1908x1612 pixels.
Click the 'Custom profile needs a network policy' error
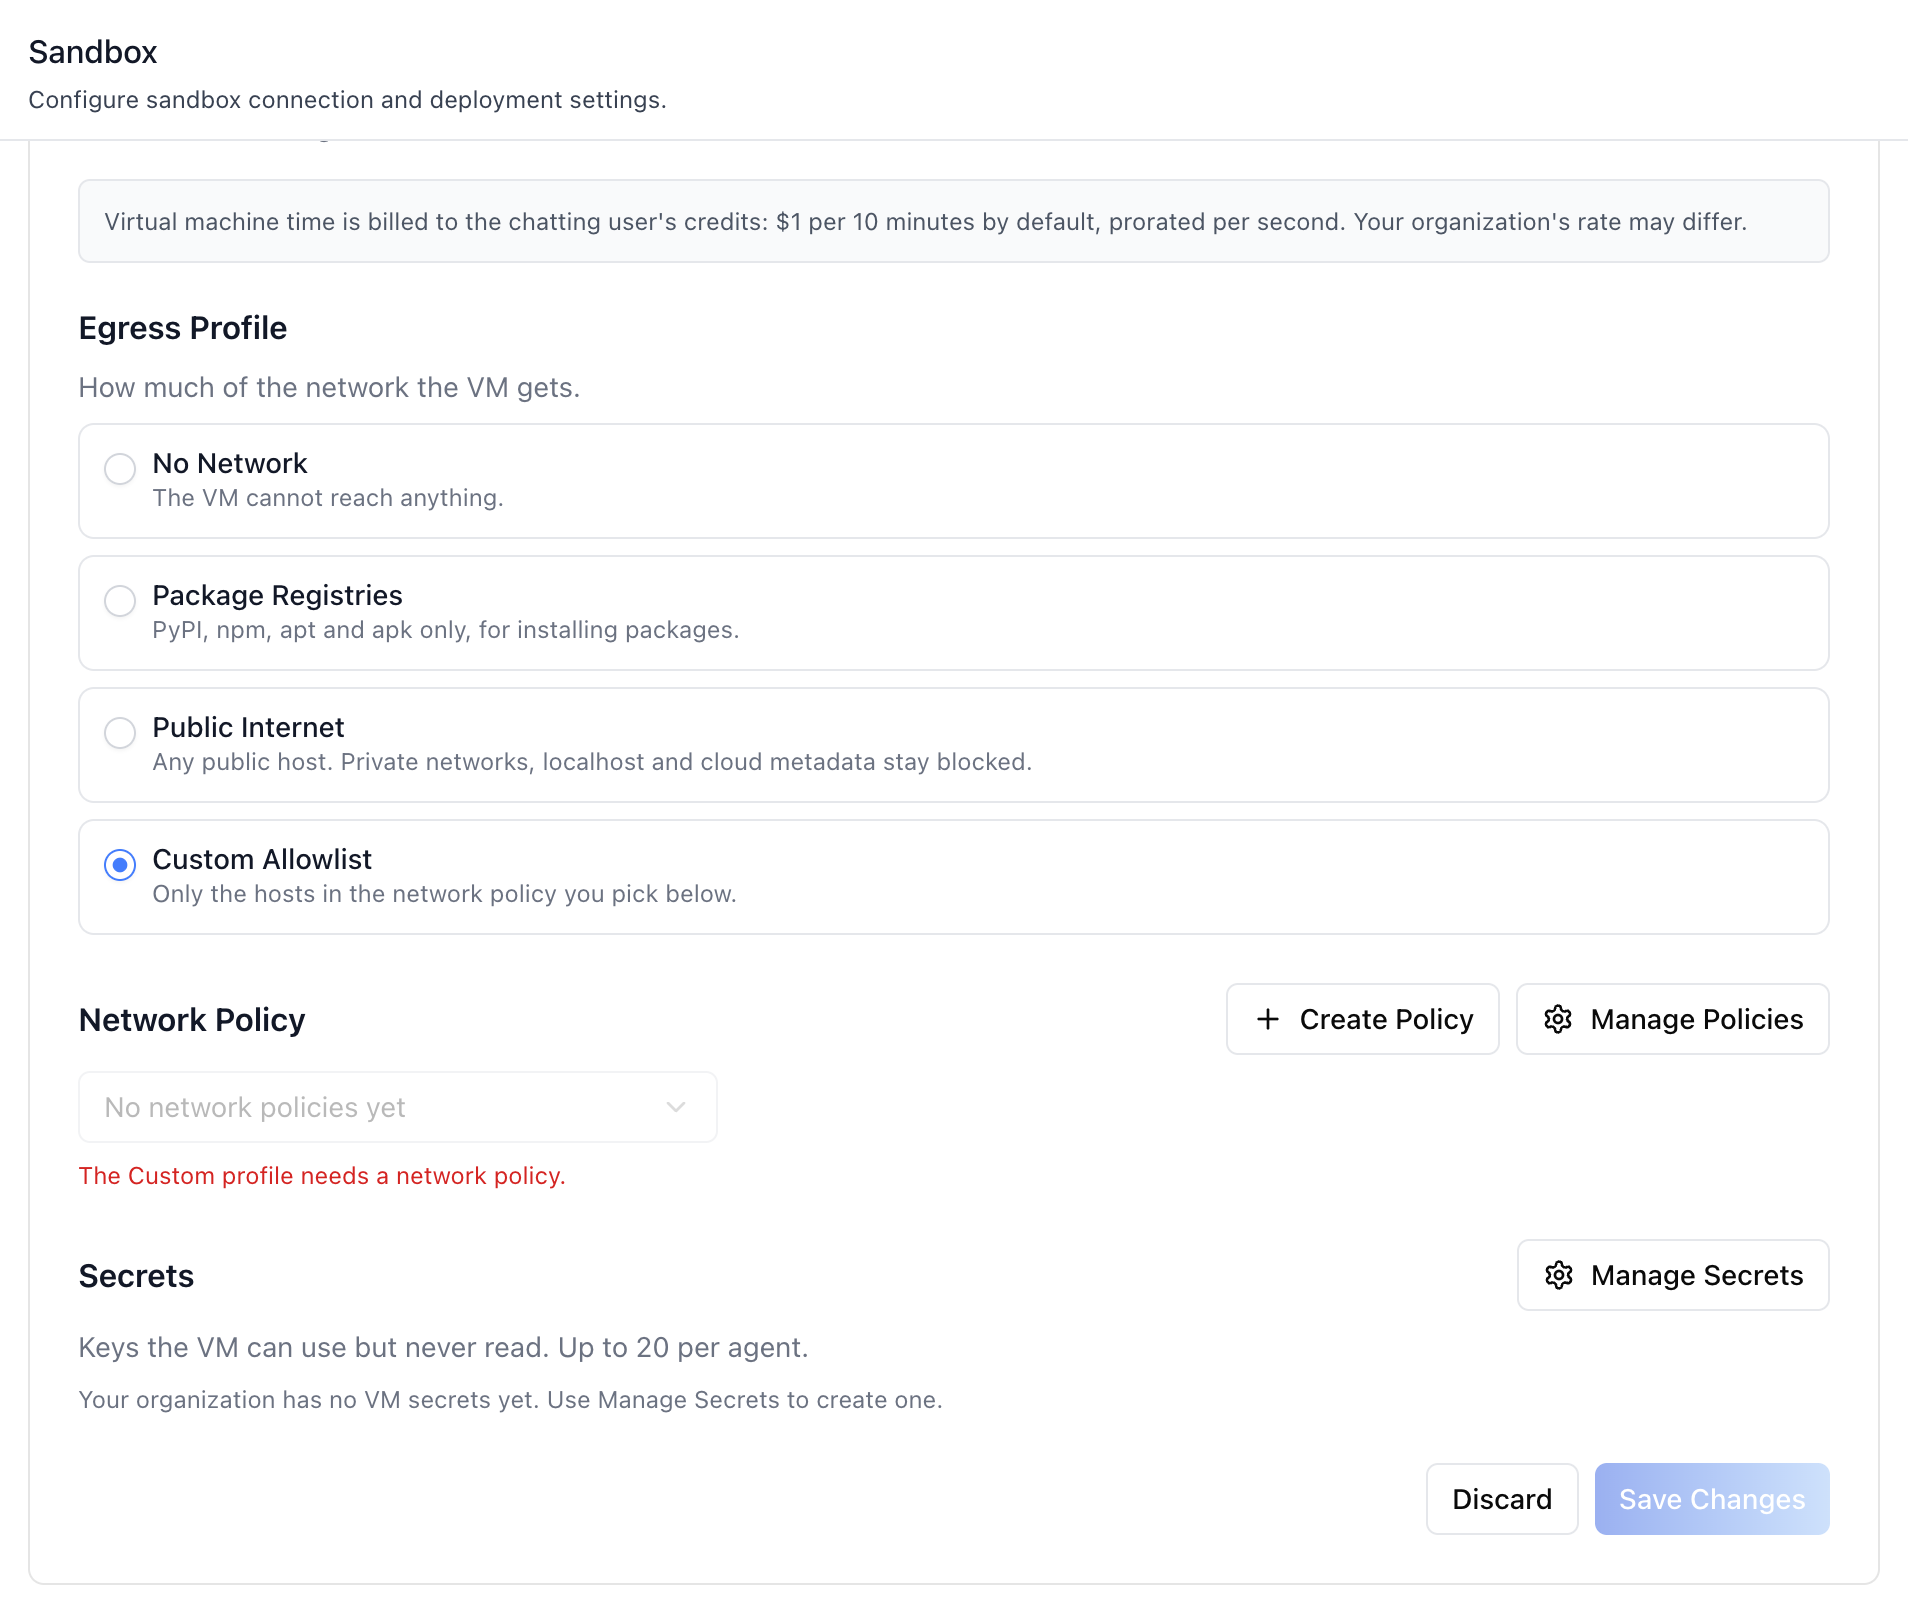tap(322, 1176)
